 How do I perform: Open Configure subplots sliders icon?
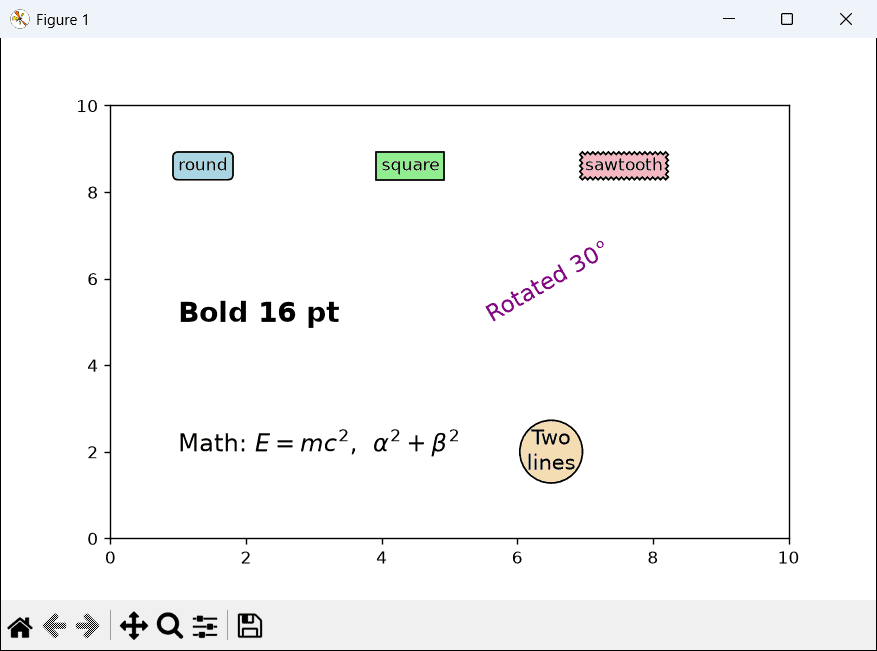(205, 626)
